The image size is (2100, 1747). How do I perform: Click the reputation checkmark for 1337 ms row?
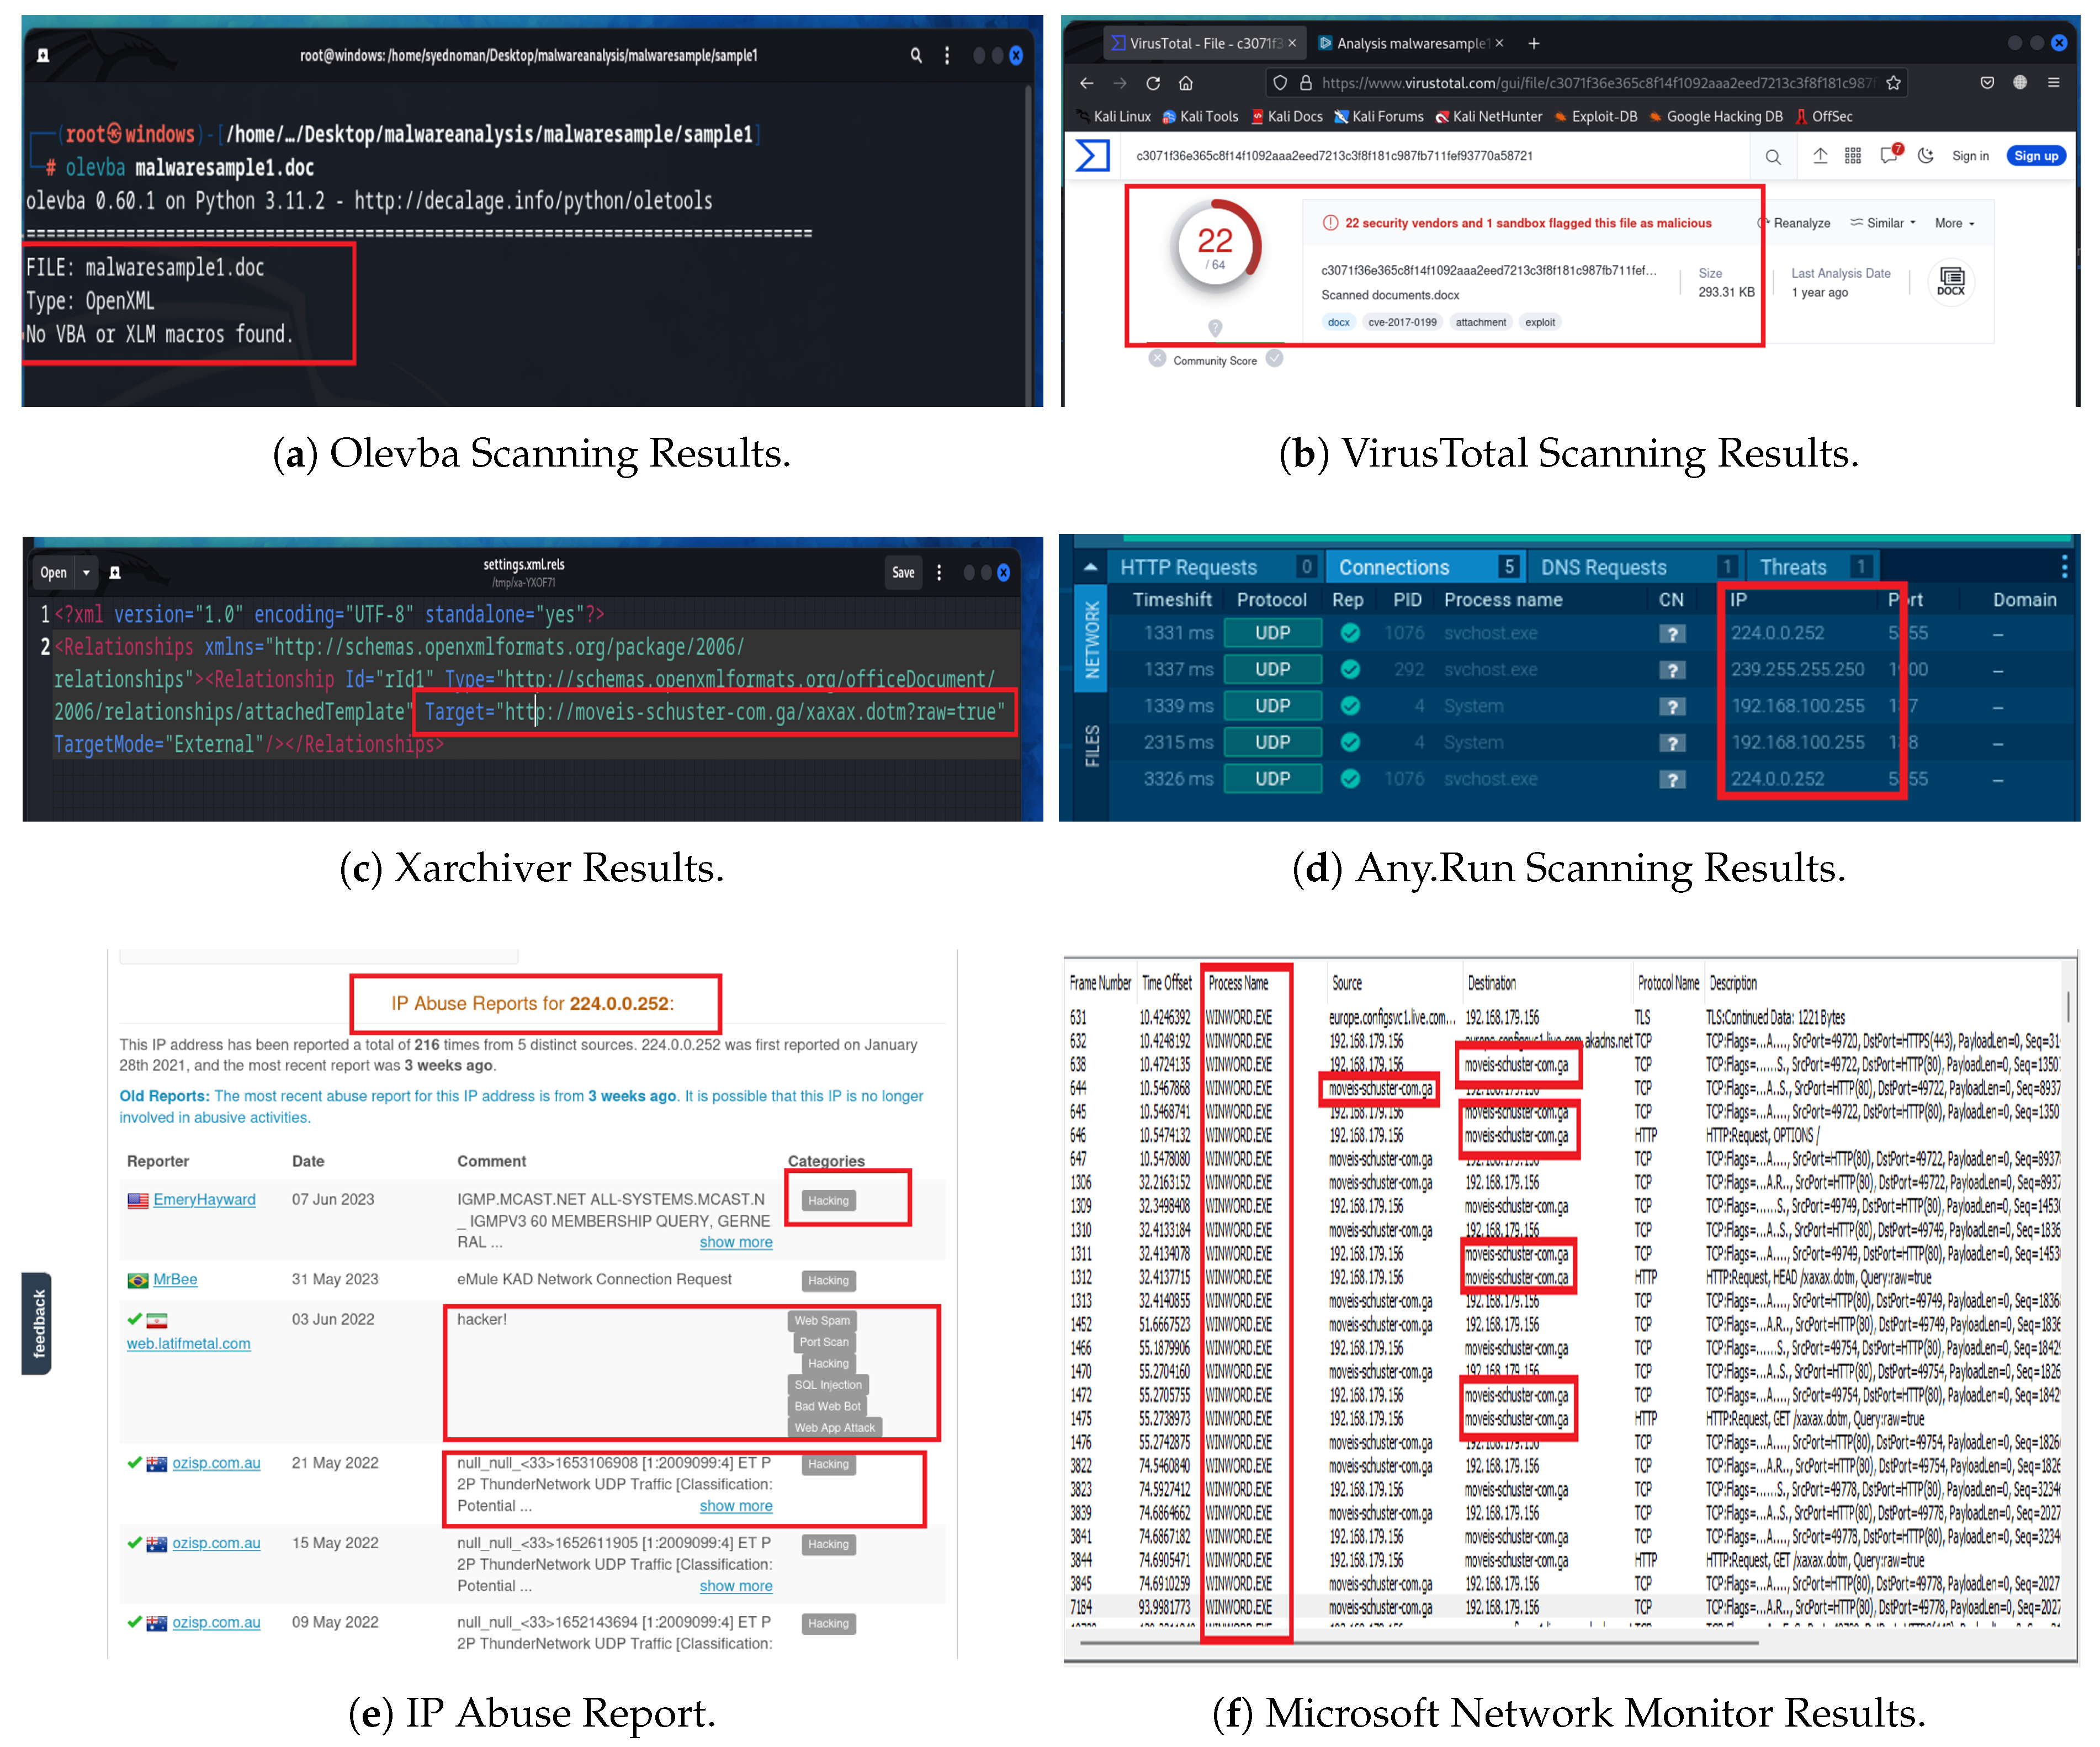pyautogui.click(x=1350, y=670)
